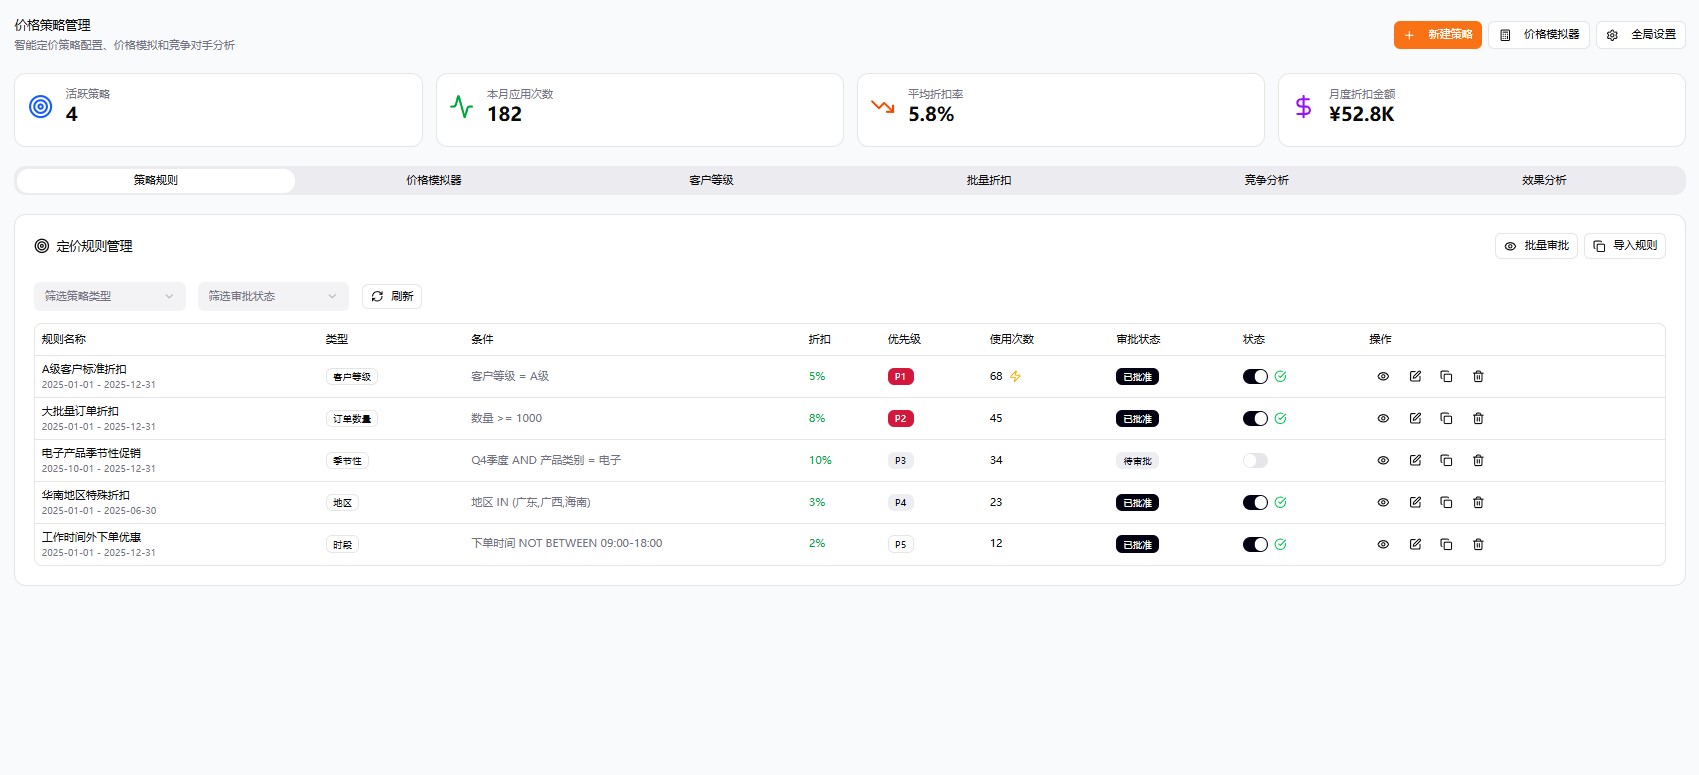The height and width of the screenshot is (775, 1699).
Task: Edit the 大批量订单折扣 rule
Action: [x=1415, y=419]
